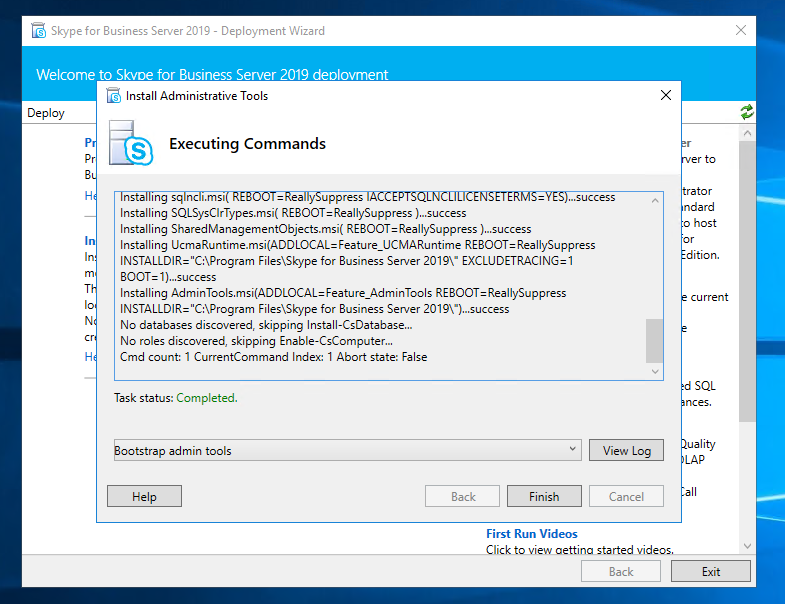This screenshot has height=604, width=785.
Task: Click the 'Installing SharedManagementObjects.msi' log line
Action: point(326,229)
